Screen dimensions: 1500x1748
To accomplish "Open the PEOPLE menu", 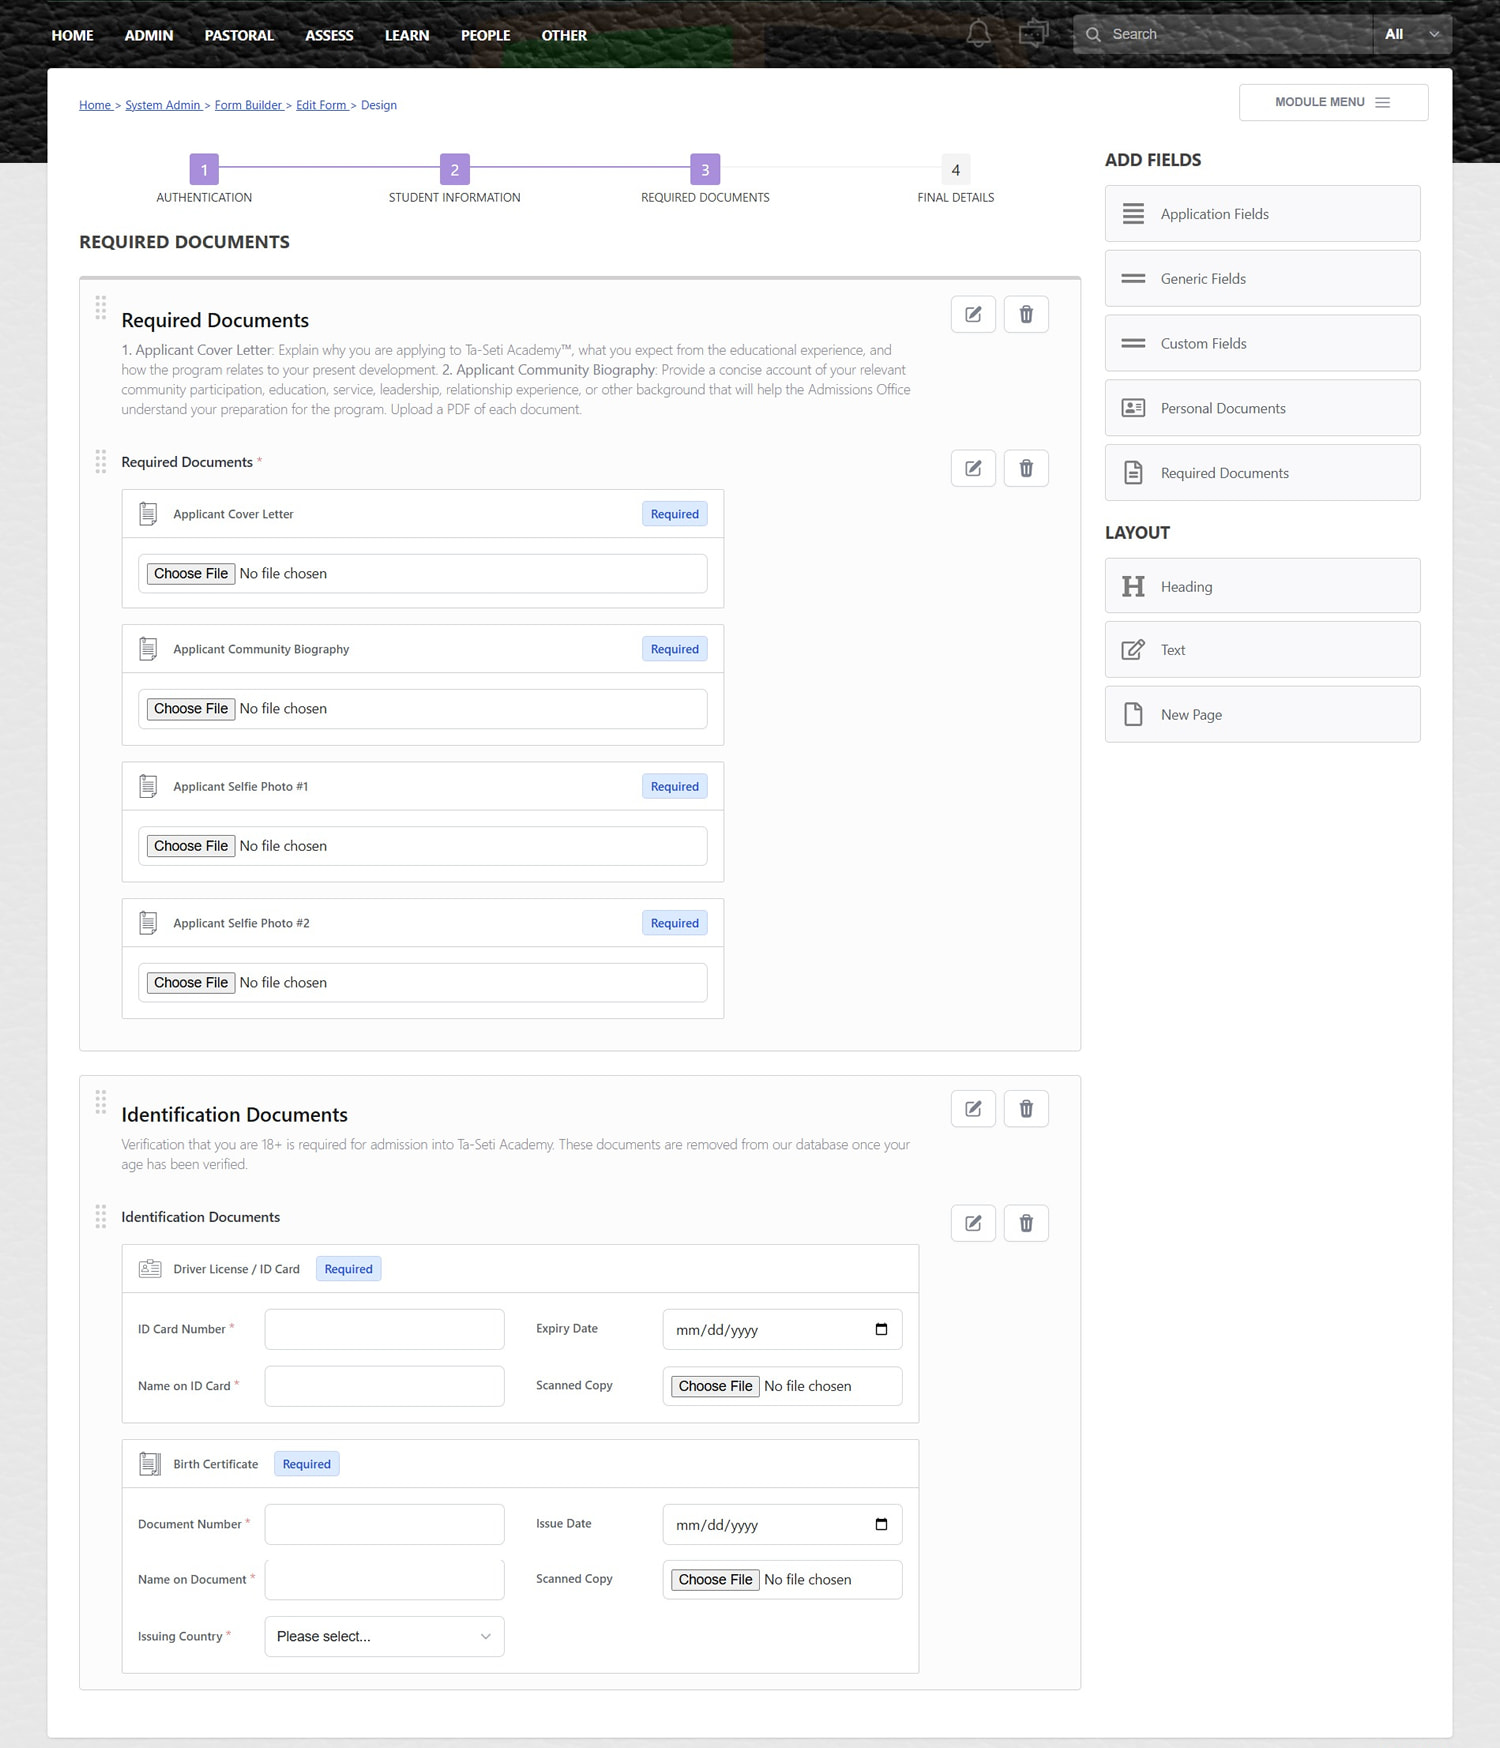I will tap(485, 35).
